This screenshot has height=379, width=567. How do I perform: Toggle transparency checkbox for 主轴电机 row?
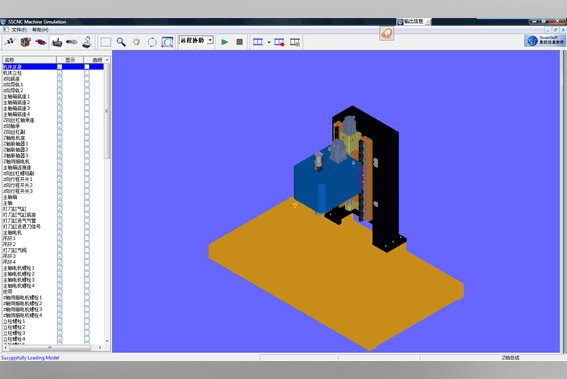87,233
